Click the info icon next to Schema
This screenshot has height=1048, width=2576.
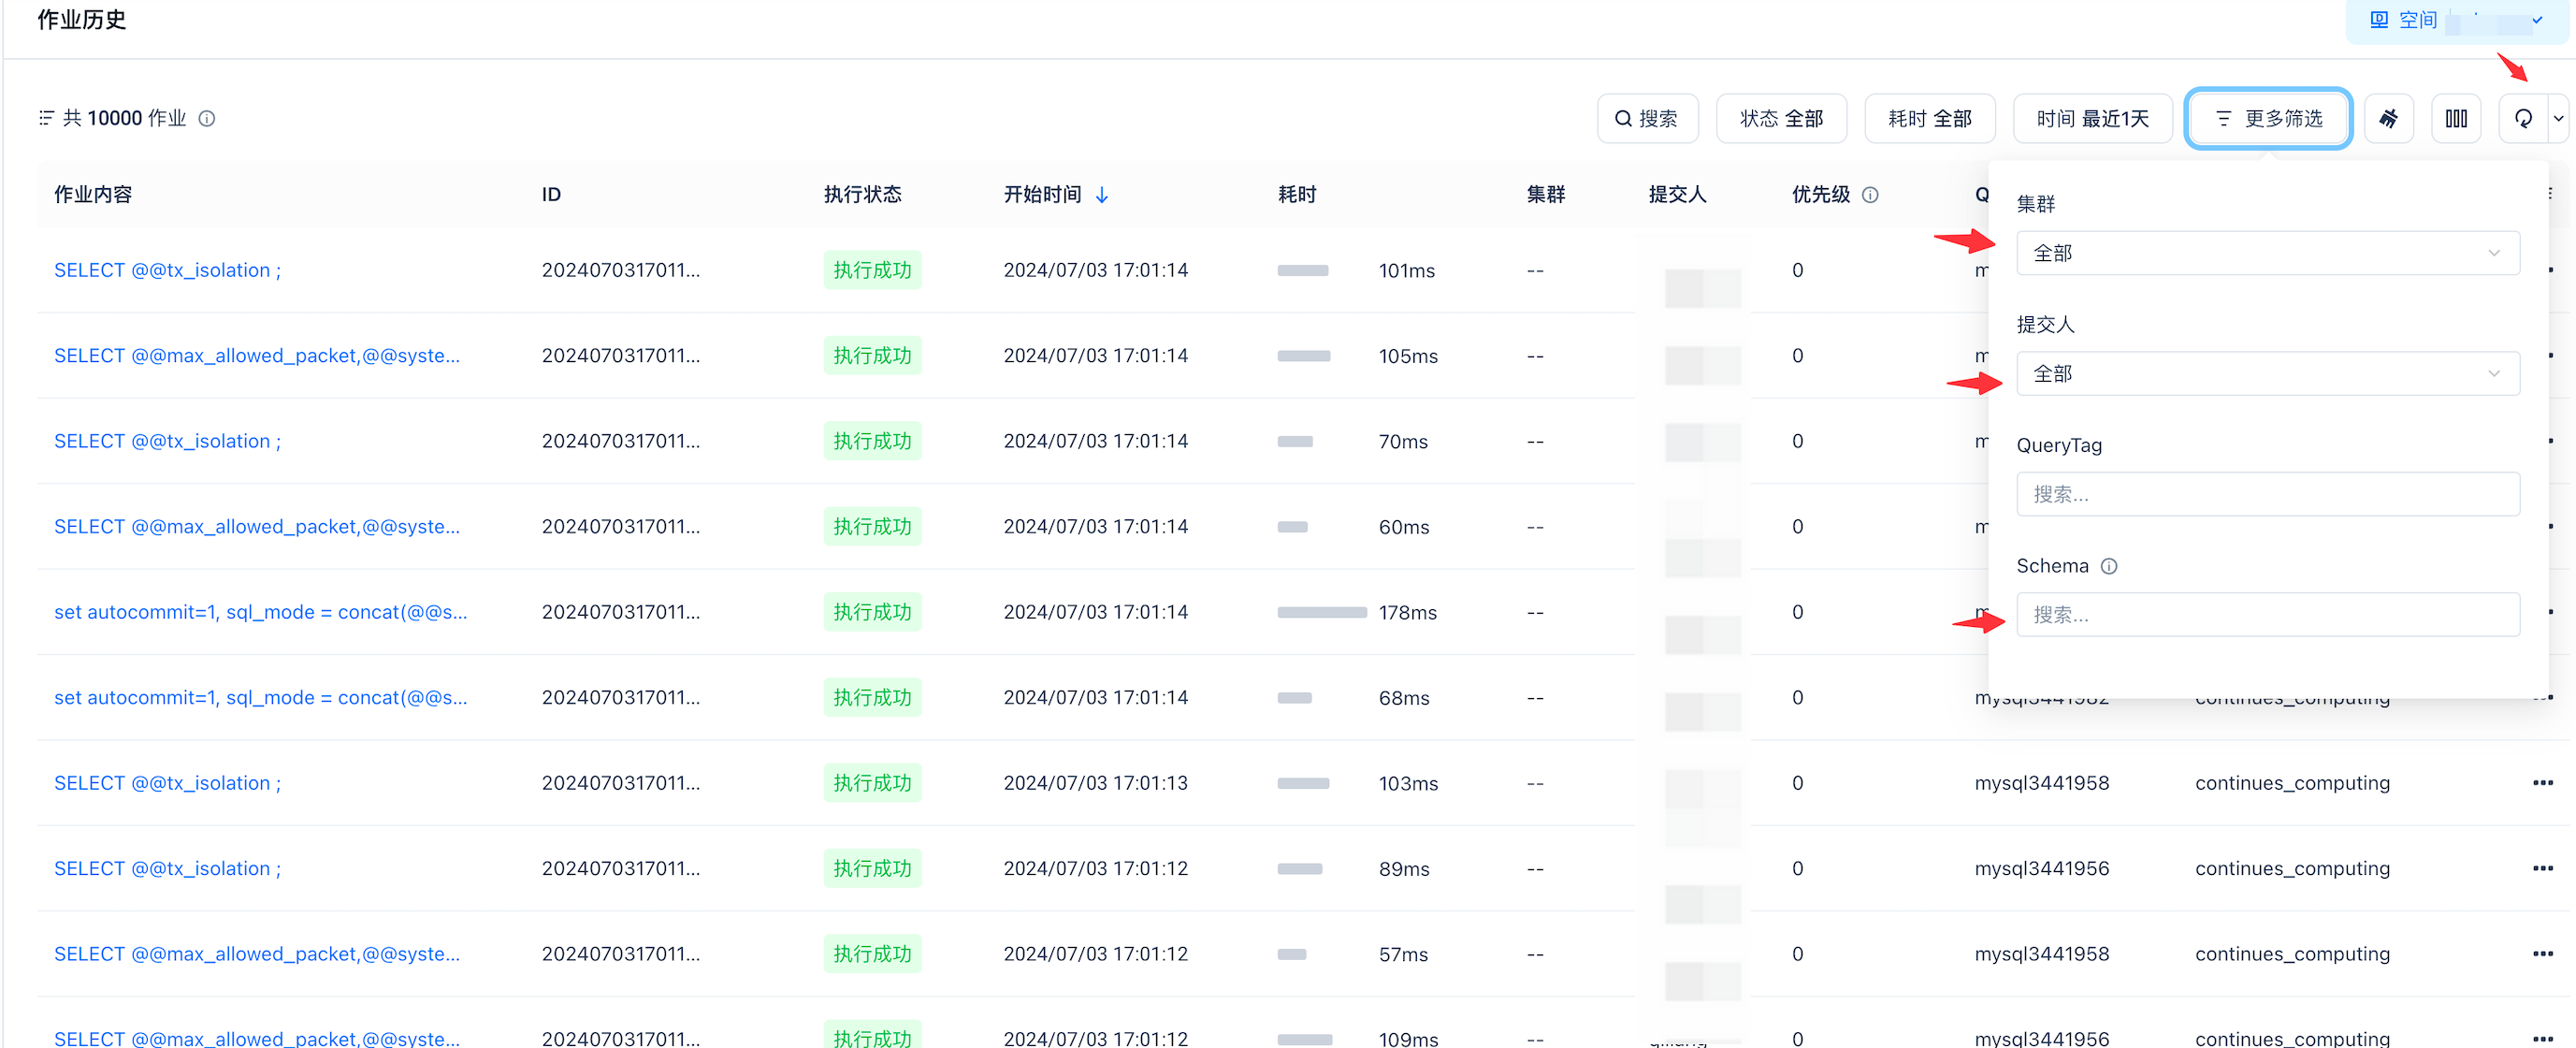tap(2109, 566)
